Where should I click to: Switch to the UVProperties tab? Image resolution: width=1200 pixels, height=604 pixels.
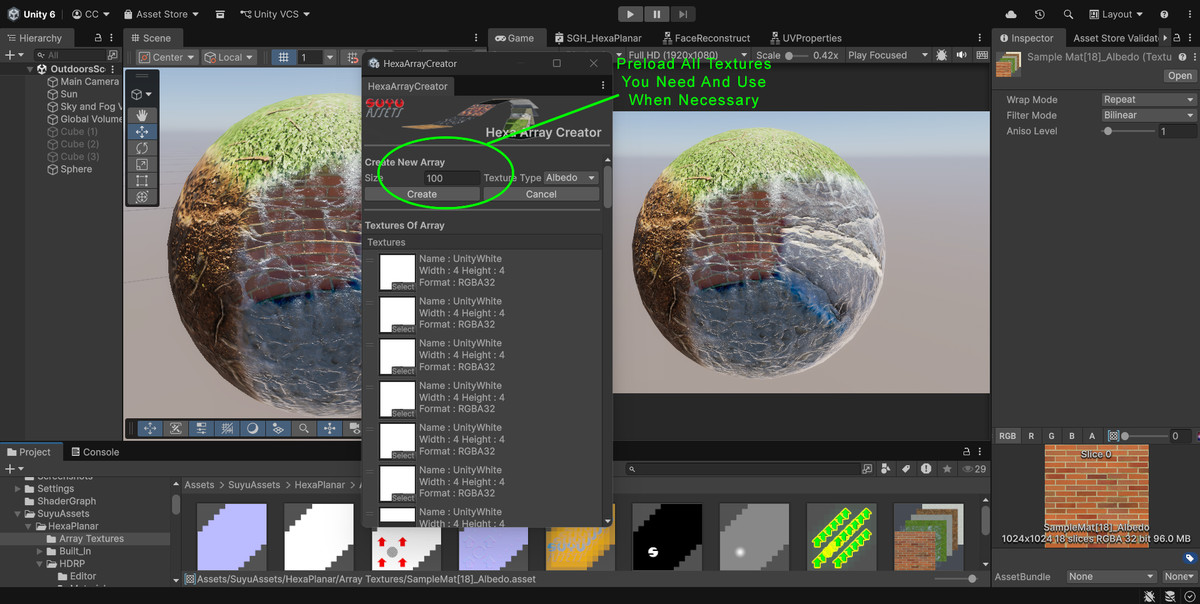[x=804, y=38]
